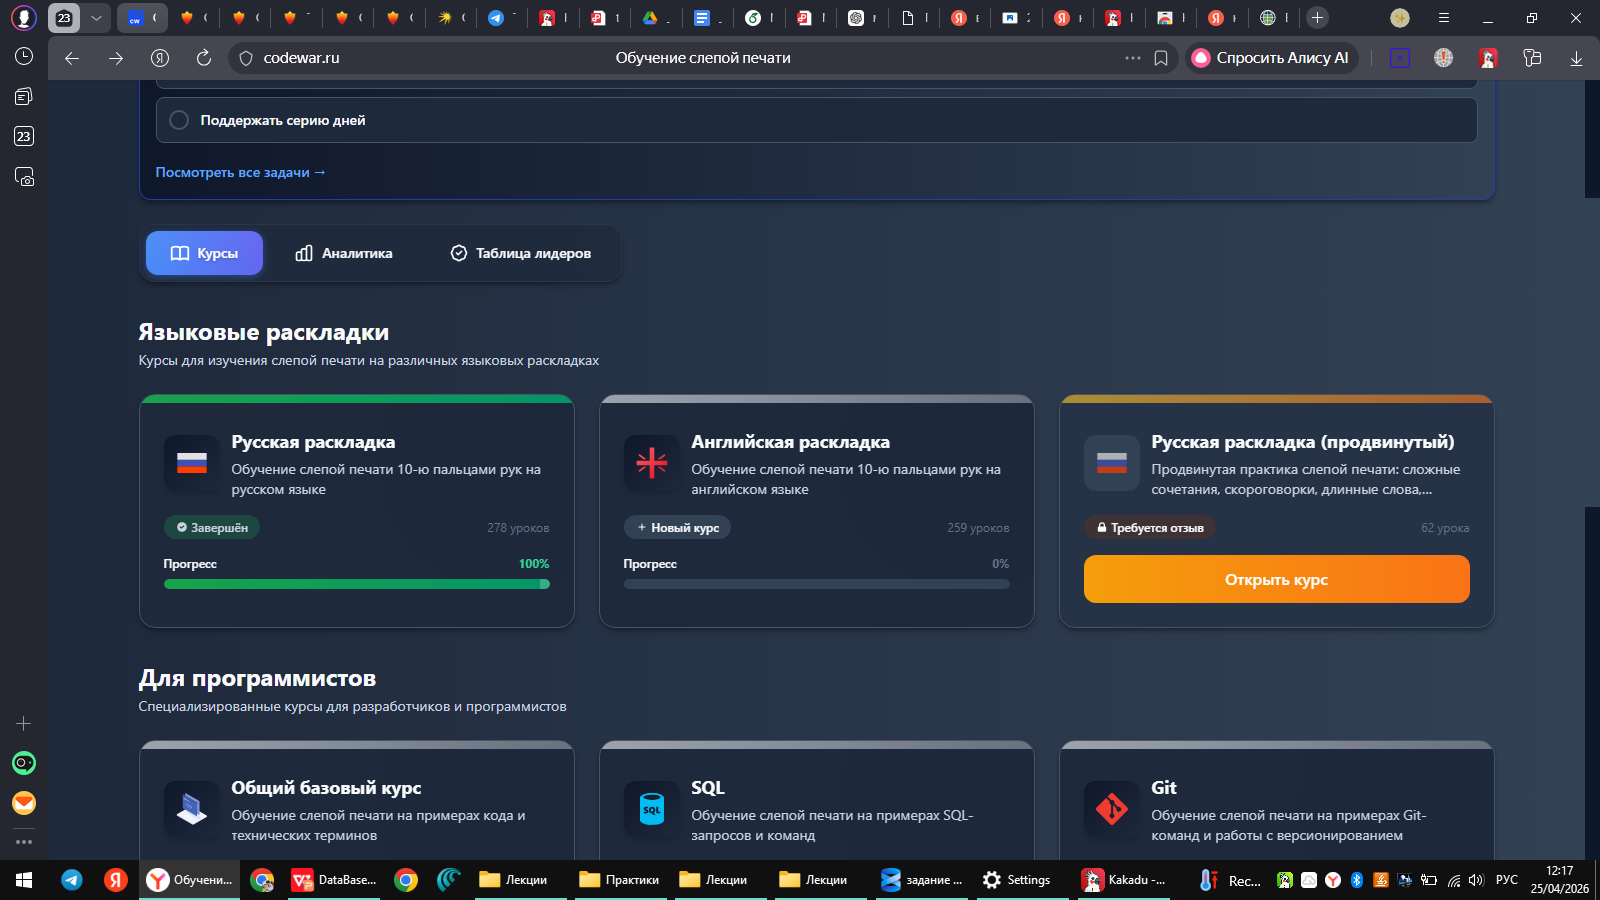Open the three-dots menu in address bar
The width and height of the screenshot is (1600, 900).
click(x=1132, y=58)
